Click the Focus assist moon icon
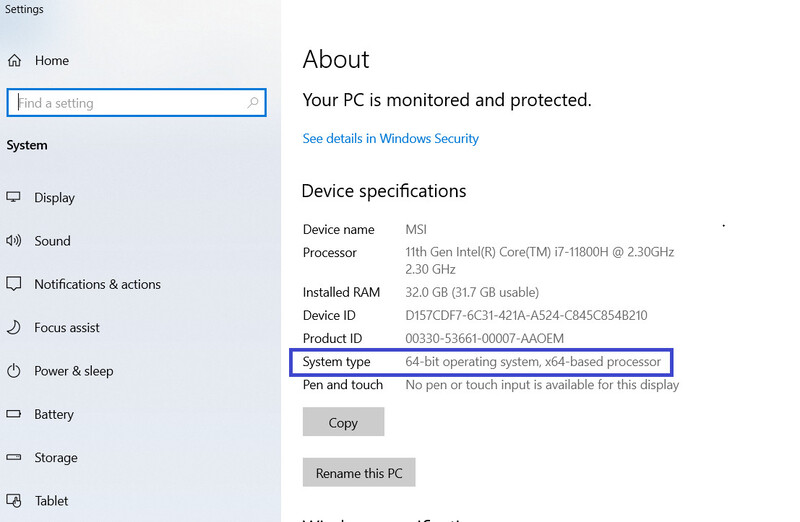800x522 pixels. (x=14, y=327)
